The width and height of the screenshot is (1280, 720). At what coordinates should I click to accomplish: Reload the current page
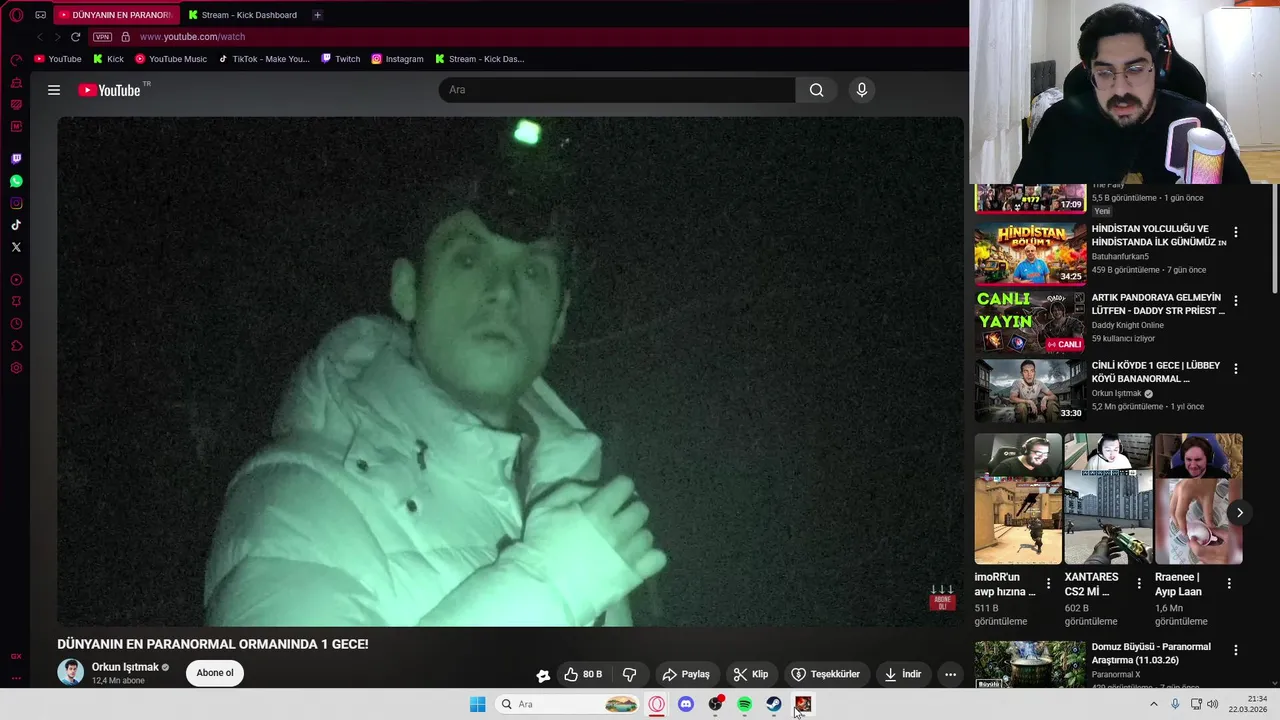coord(75,37)
